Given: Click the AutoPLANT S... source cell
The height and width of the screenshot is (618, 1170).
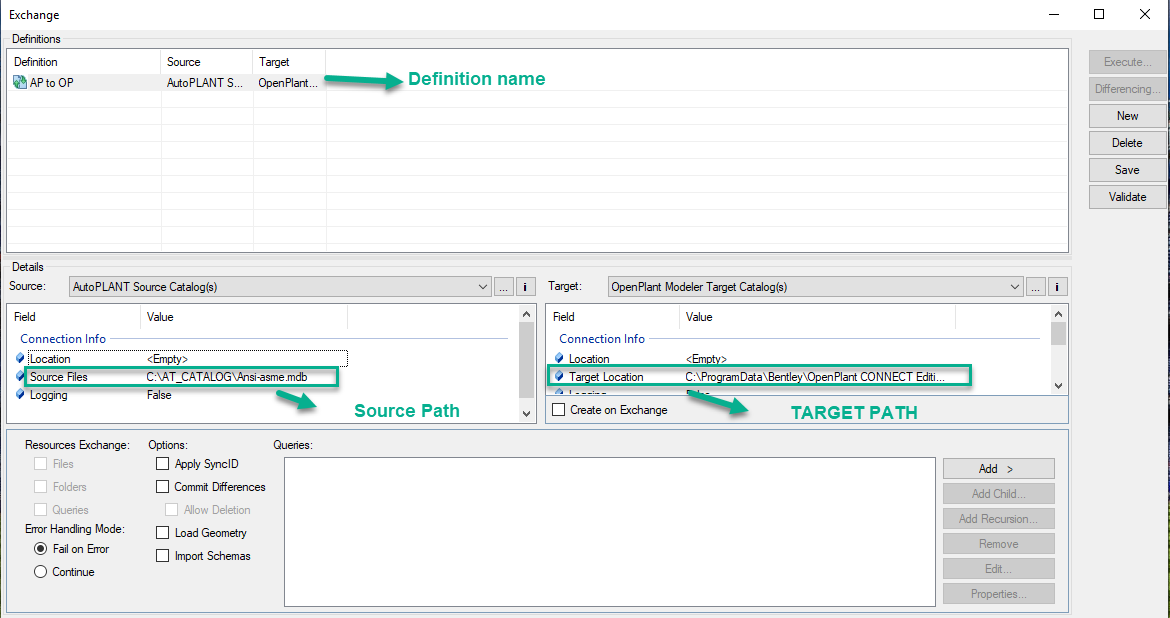Looking at the screenshot, I should point(205,83).
